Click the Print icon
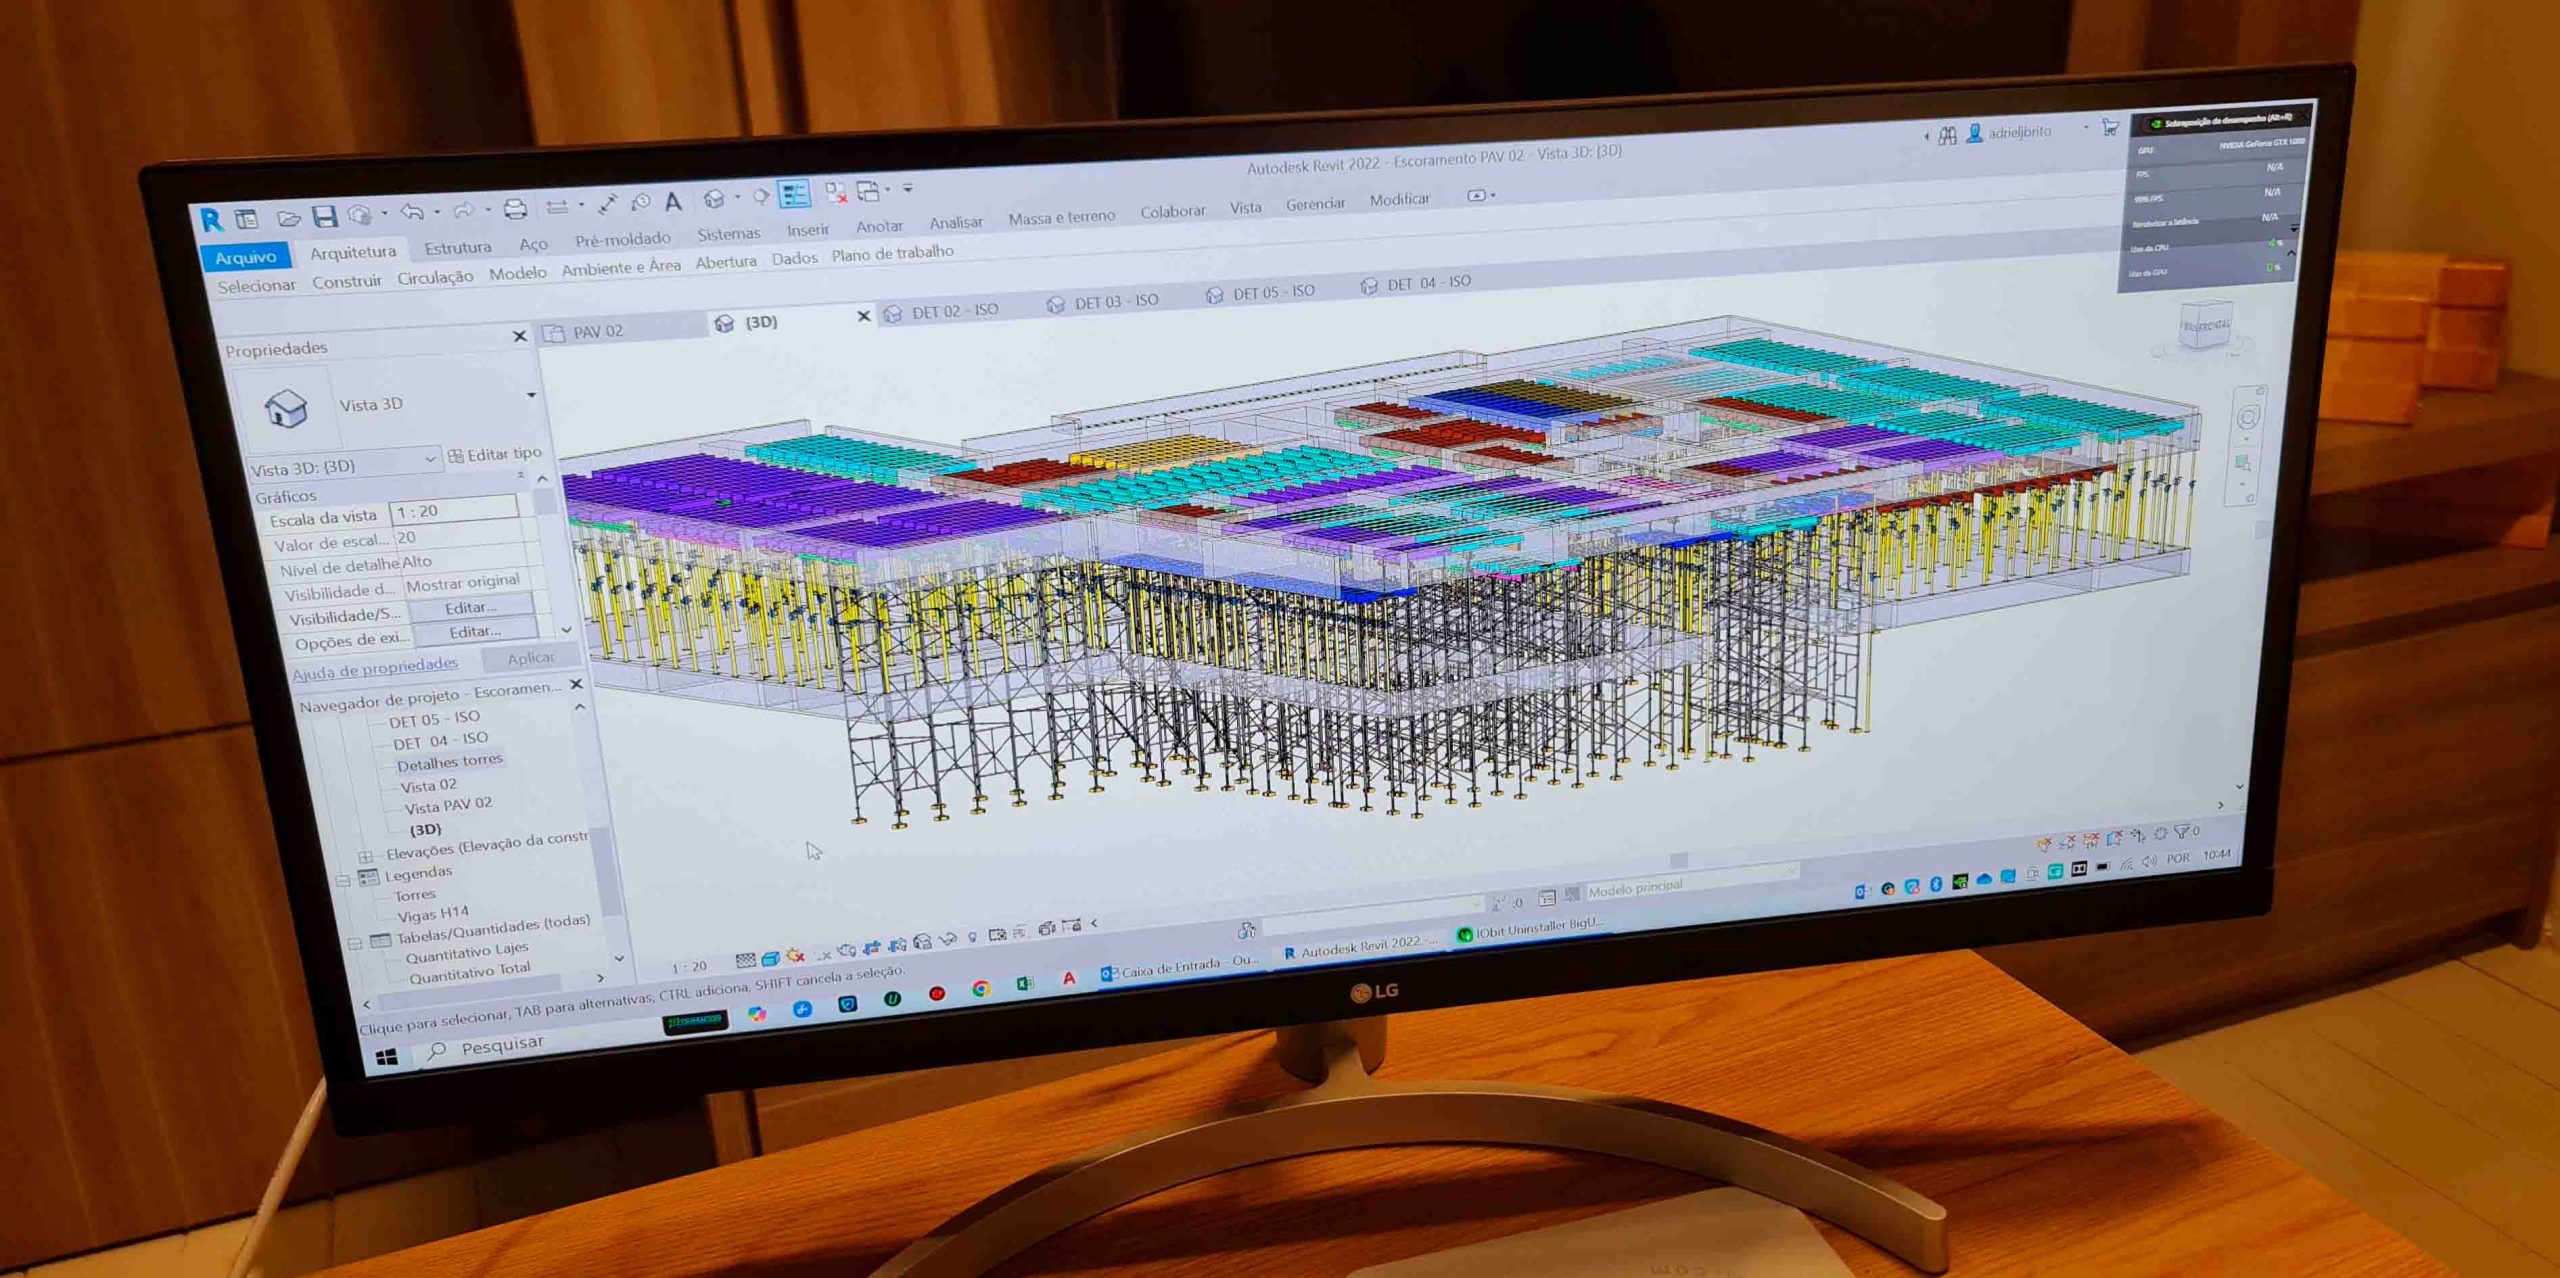 (x=515, y=208)
